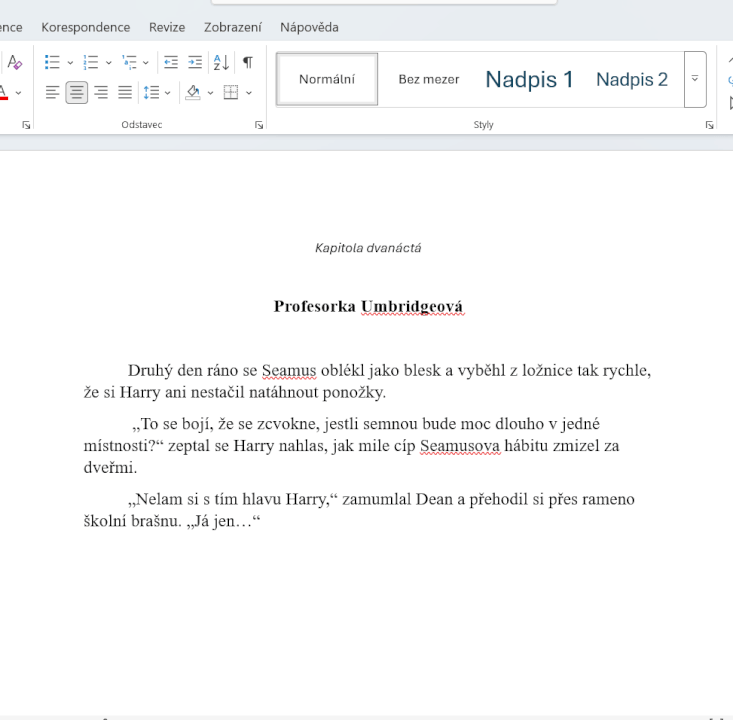Open font group dialog launcher
Viewport: 733px width, 720px height.
(x=26, y=125)
